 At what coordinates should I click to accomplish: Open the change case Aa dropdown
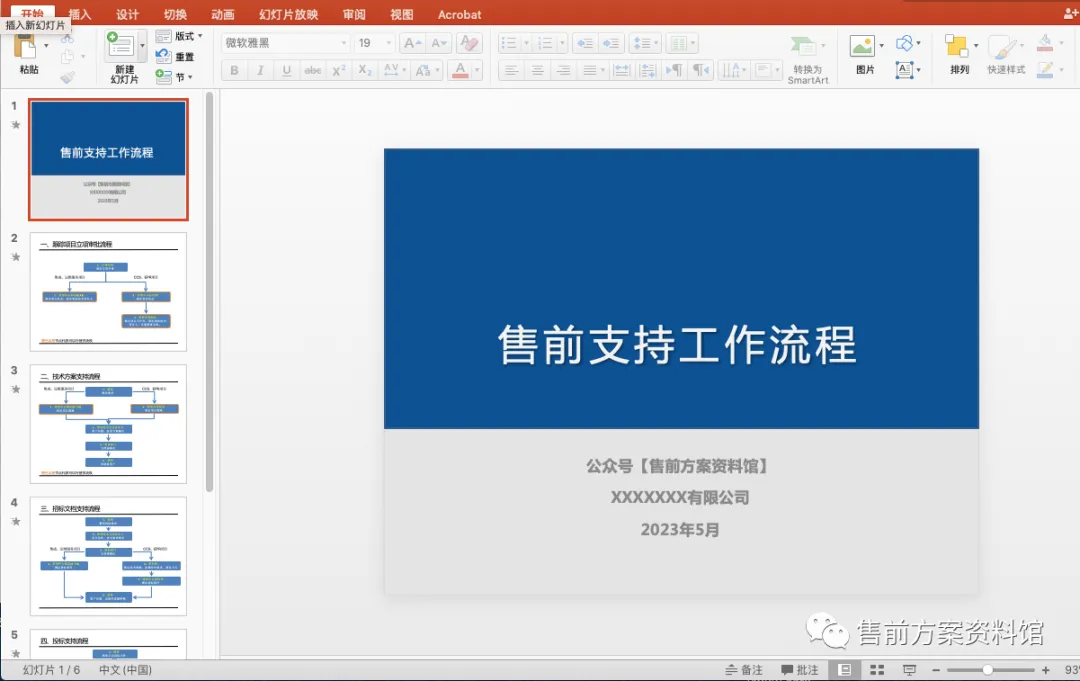(x=426, y=70)
